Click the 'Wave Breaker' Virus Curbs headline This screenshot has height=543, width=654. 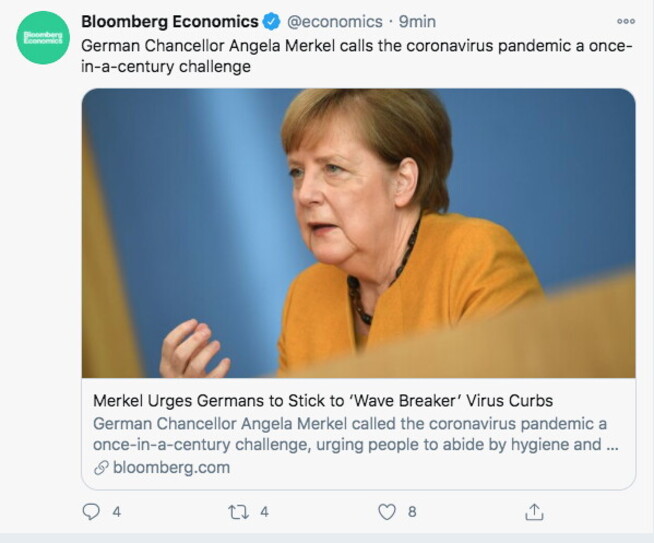(x=322, y=401)
